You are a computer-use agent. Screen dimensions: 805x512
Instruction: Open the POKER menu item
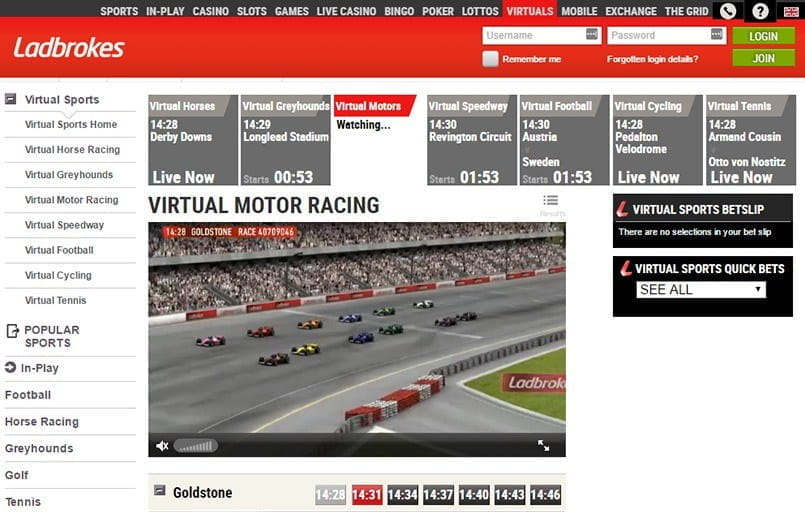click(x=438, y=11)
